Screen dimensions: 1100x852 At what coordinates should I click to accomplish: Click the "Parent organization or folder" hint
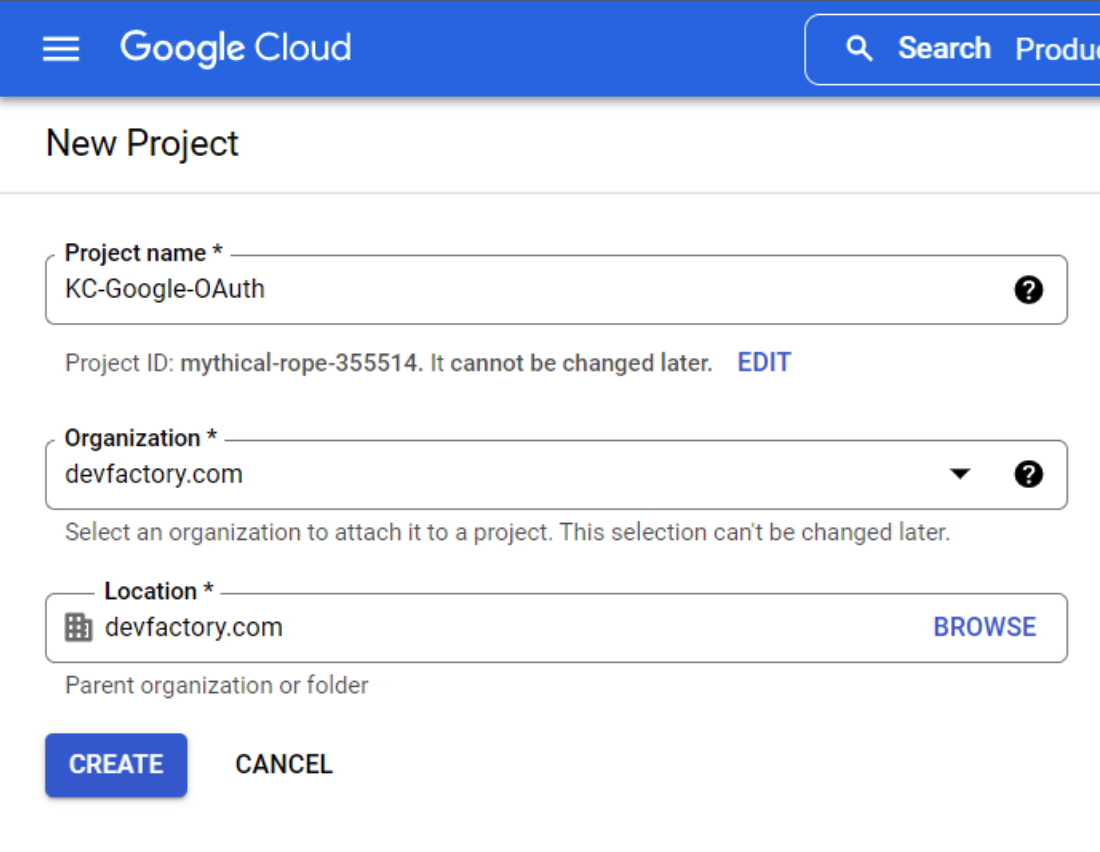point(217,685)
